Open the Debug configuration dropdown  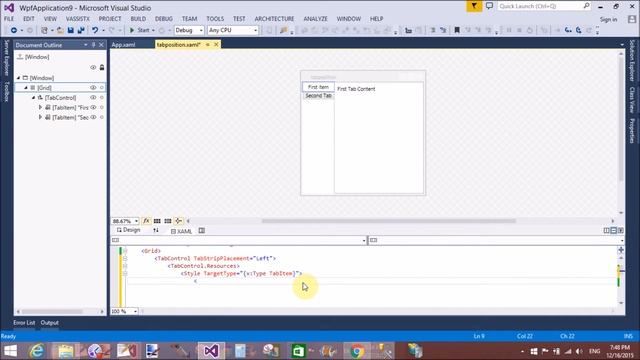tap(189, 30)
